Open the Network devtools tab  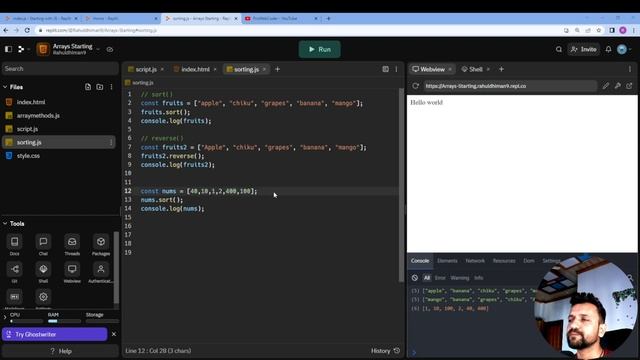[x=475, y=261]
